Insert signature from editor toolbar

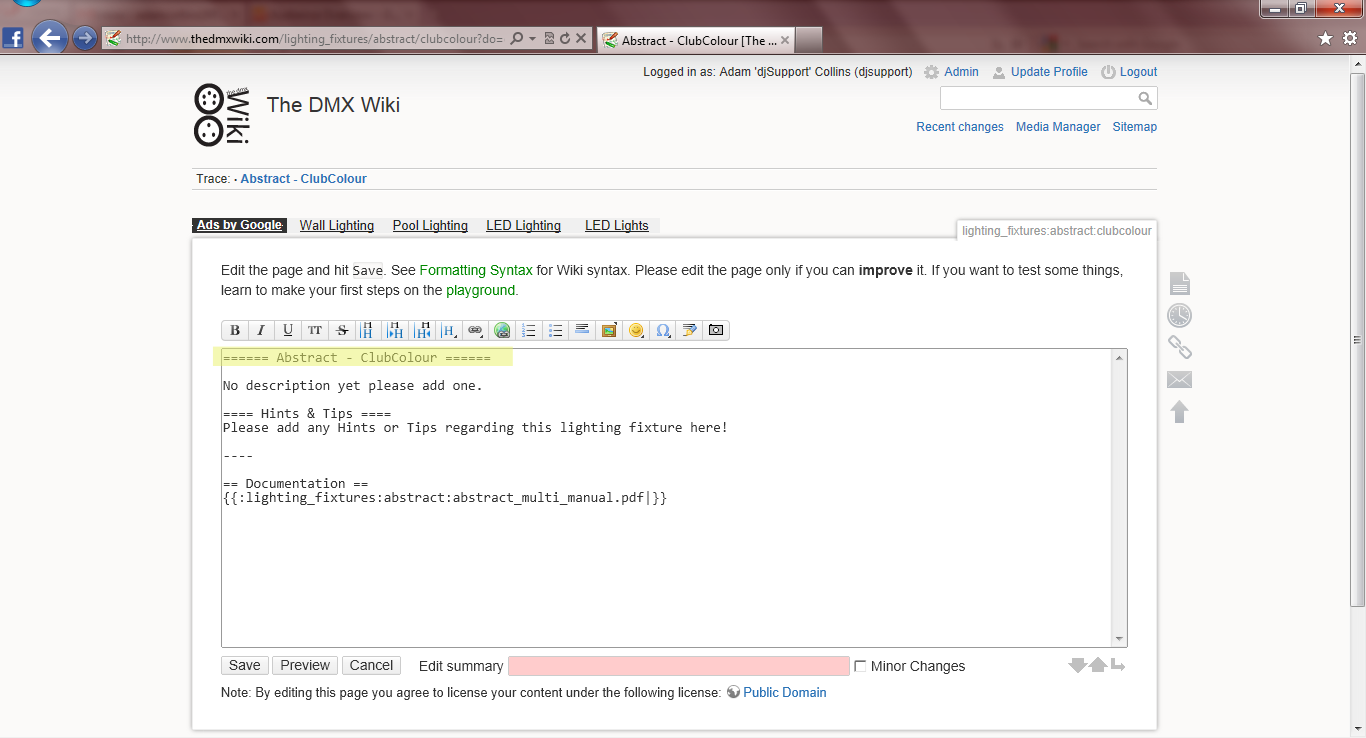coord(689,330)
